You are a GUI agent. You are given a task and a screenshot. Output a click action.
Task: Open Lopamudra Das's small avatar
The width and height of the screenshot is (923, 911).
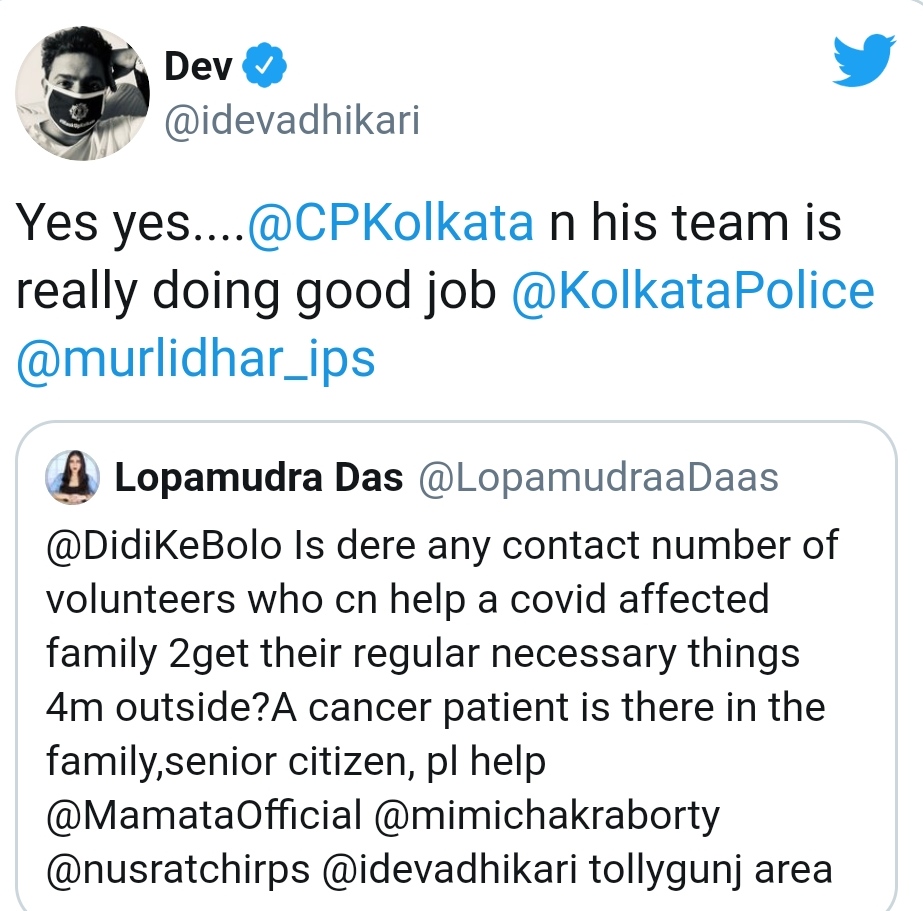[73, 479]
